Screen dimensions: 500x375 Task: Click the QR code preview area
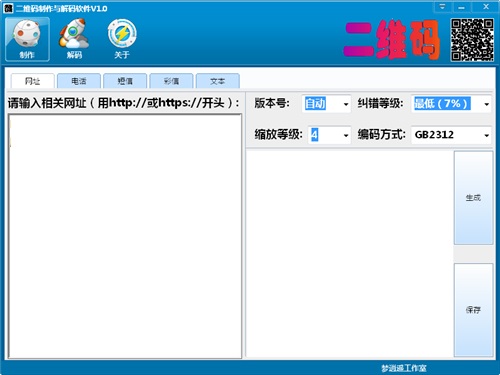(350, 254)
